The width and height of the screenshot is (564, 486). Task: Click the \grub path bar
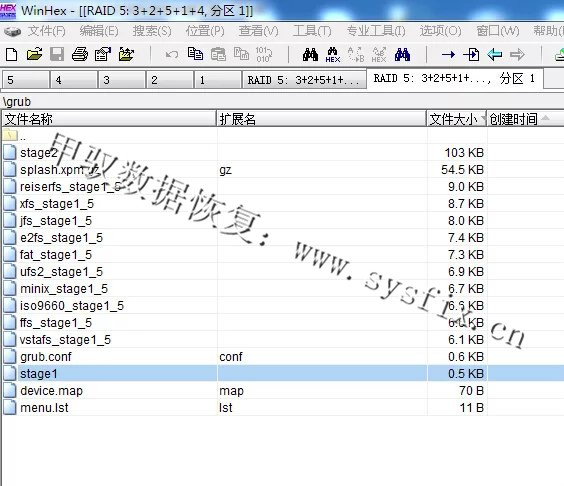(x=282, y=102)
